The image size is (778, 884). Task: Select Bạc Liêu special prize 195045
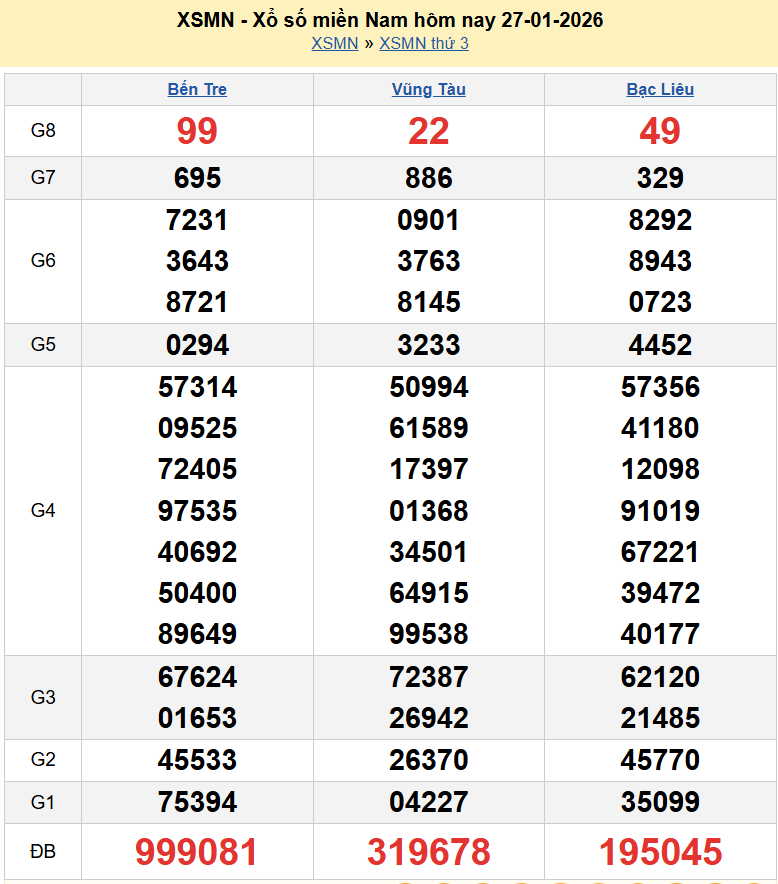coord(660,852)
